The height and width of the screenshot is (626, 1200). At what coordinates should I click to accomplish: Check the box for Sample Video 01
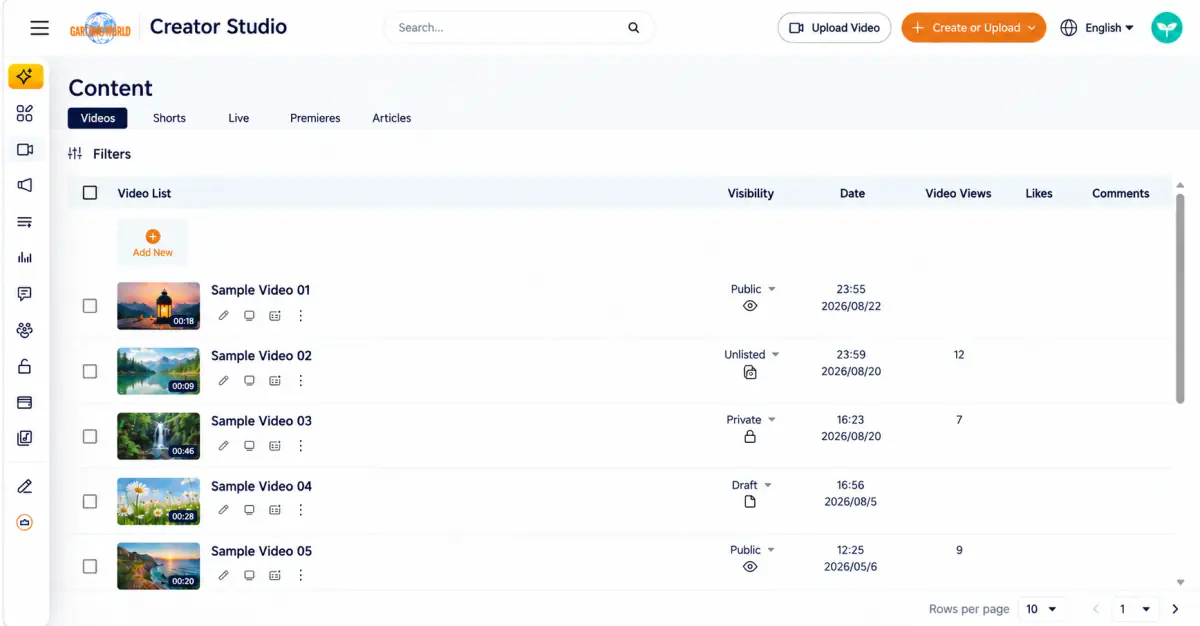coord(90,306)
